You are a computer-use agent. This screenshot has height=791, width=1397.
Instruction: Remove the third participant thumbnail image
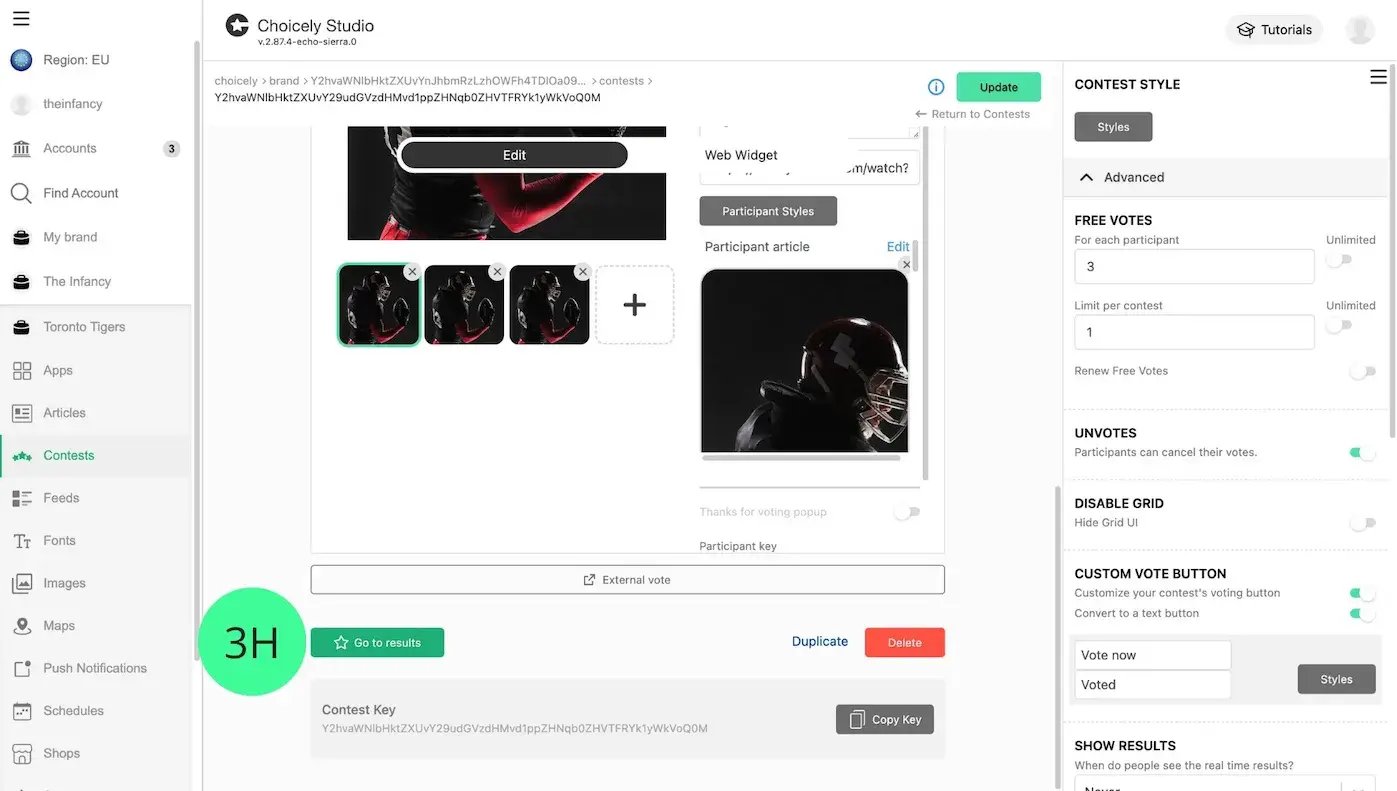click(582, 272)
